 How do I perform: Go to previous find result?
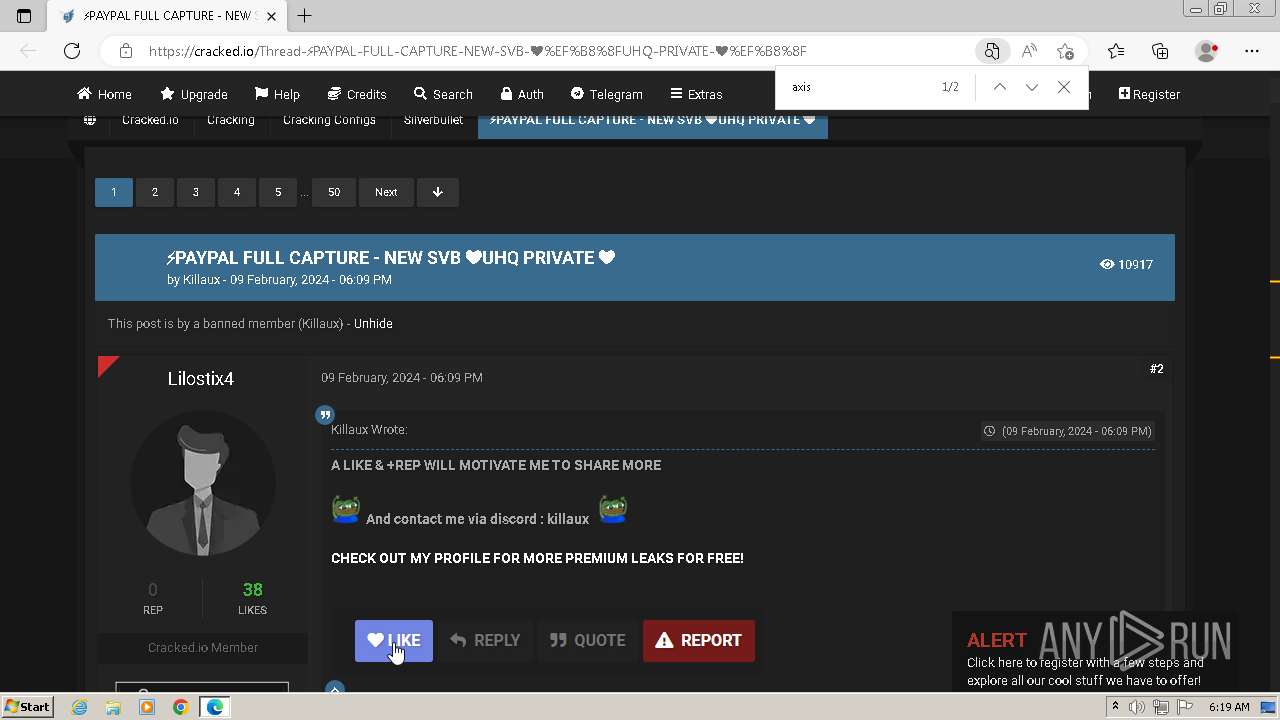(x=999, y=87)
